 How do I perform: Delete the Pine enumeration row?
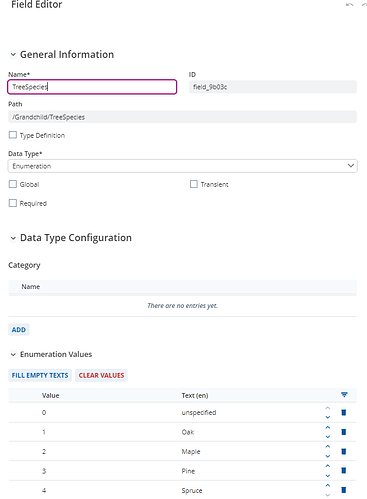(x=344, y=470)
